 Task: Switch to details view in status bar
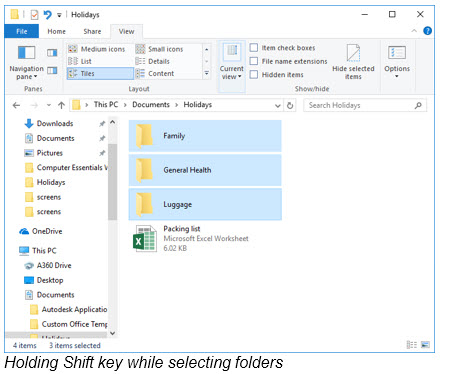[x=412, y=345]
